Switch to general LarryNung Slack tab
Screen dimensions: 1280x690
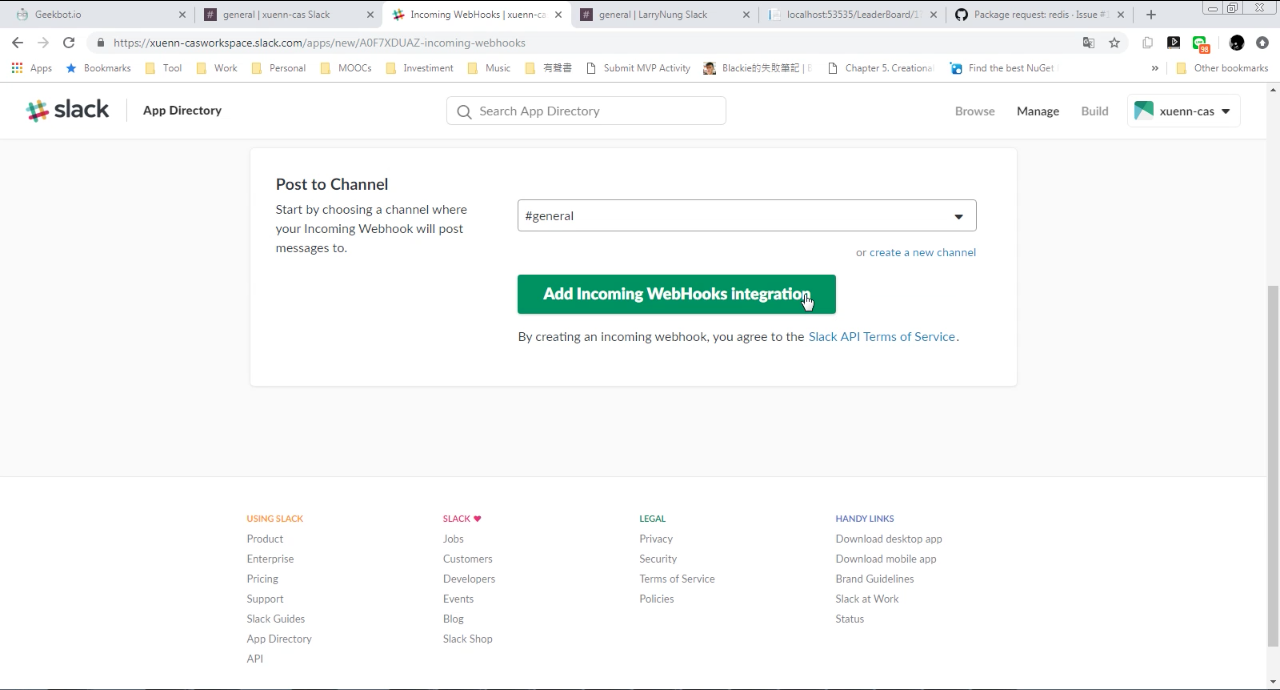pyautogui.click(x=662, y=15)
